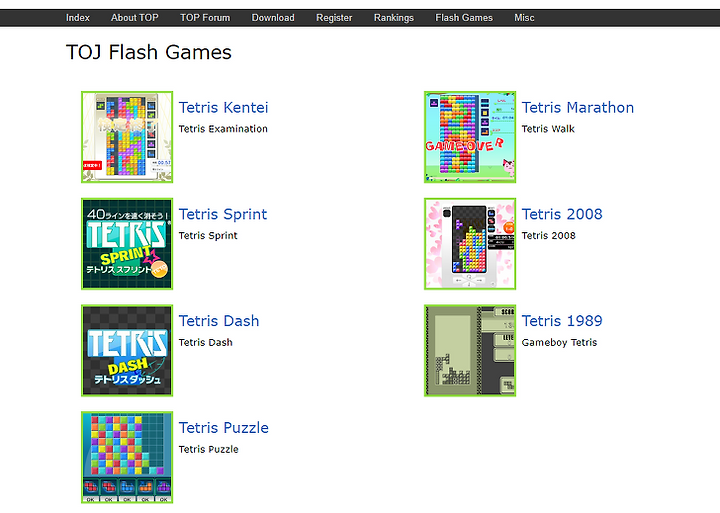720x513 pixels.
Task: Select the 'Tetris Examination' description text
Action: click(x=223, y=129)
